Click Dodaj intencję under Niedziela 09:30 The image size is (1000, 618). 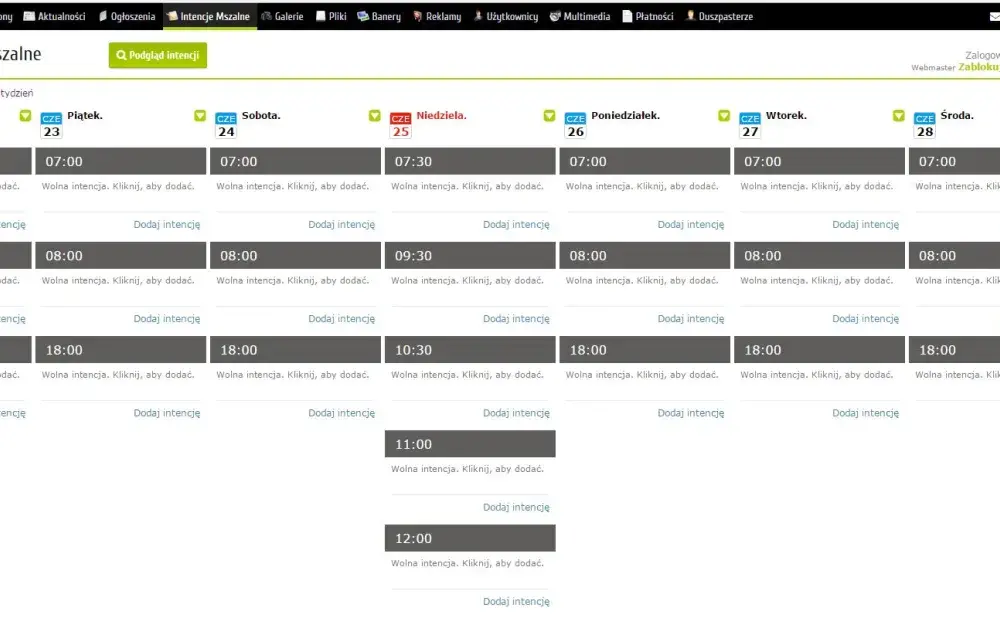[516, 319]
